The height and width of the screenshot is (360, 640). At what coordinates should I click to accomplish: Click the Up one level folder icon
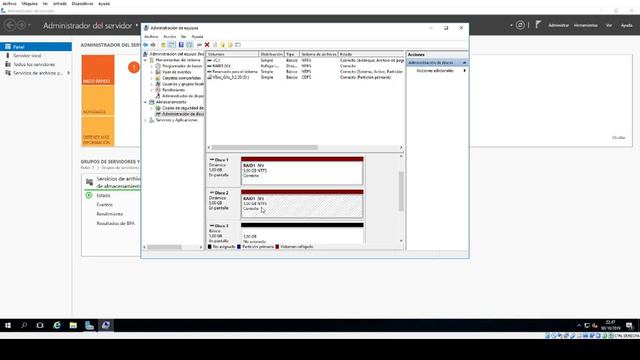164,45
